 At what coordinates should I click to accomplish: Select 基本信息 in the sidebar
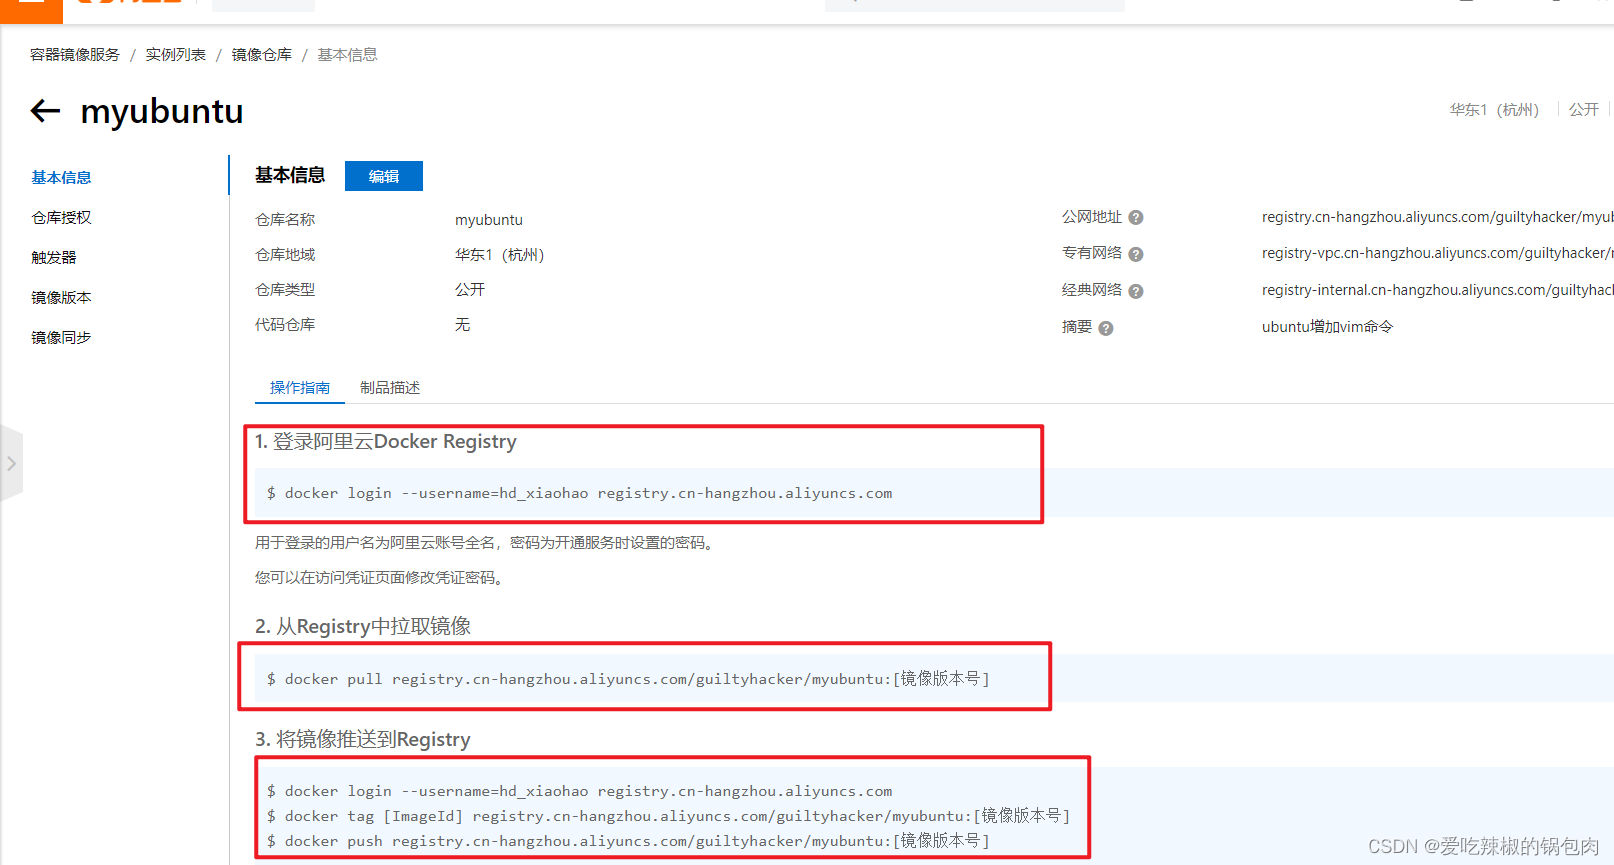(x=61, y=177)
